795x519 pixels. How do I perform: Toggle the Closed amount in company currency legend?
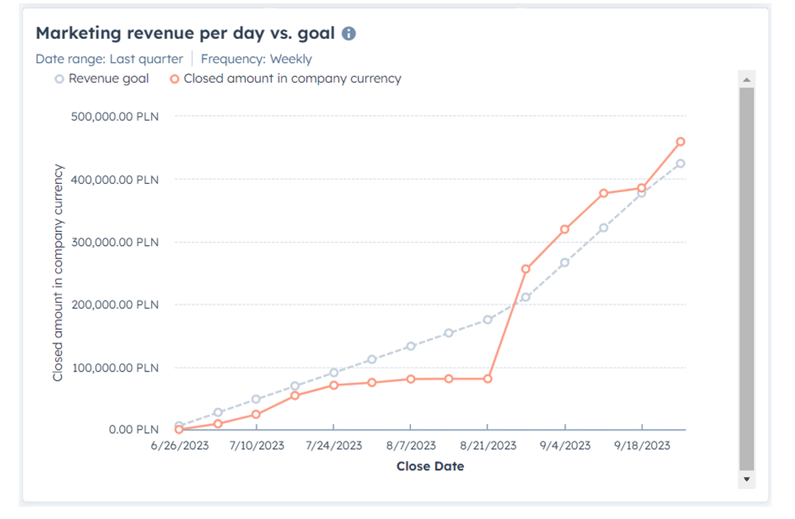click(x=285, y=79)
